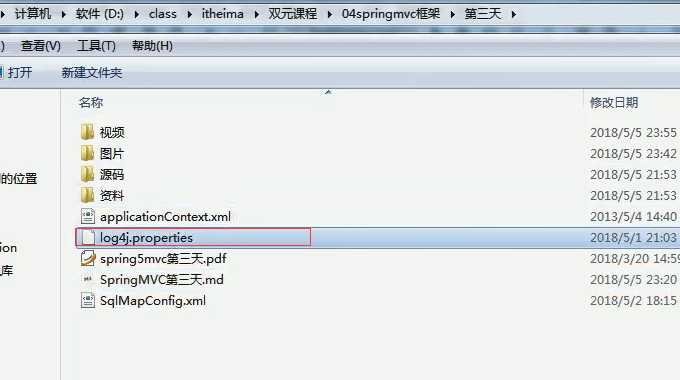Go to itheima in the address bar

click(222, 14)
